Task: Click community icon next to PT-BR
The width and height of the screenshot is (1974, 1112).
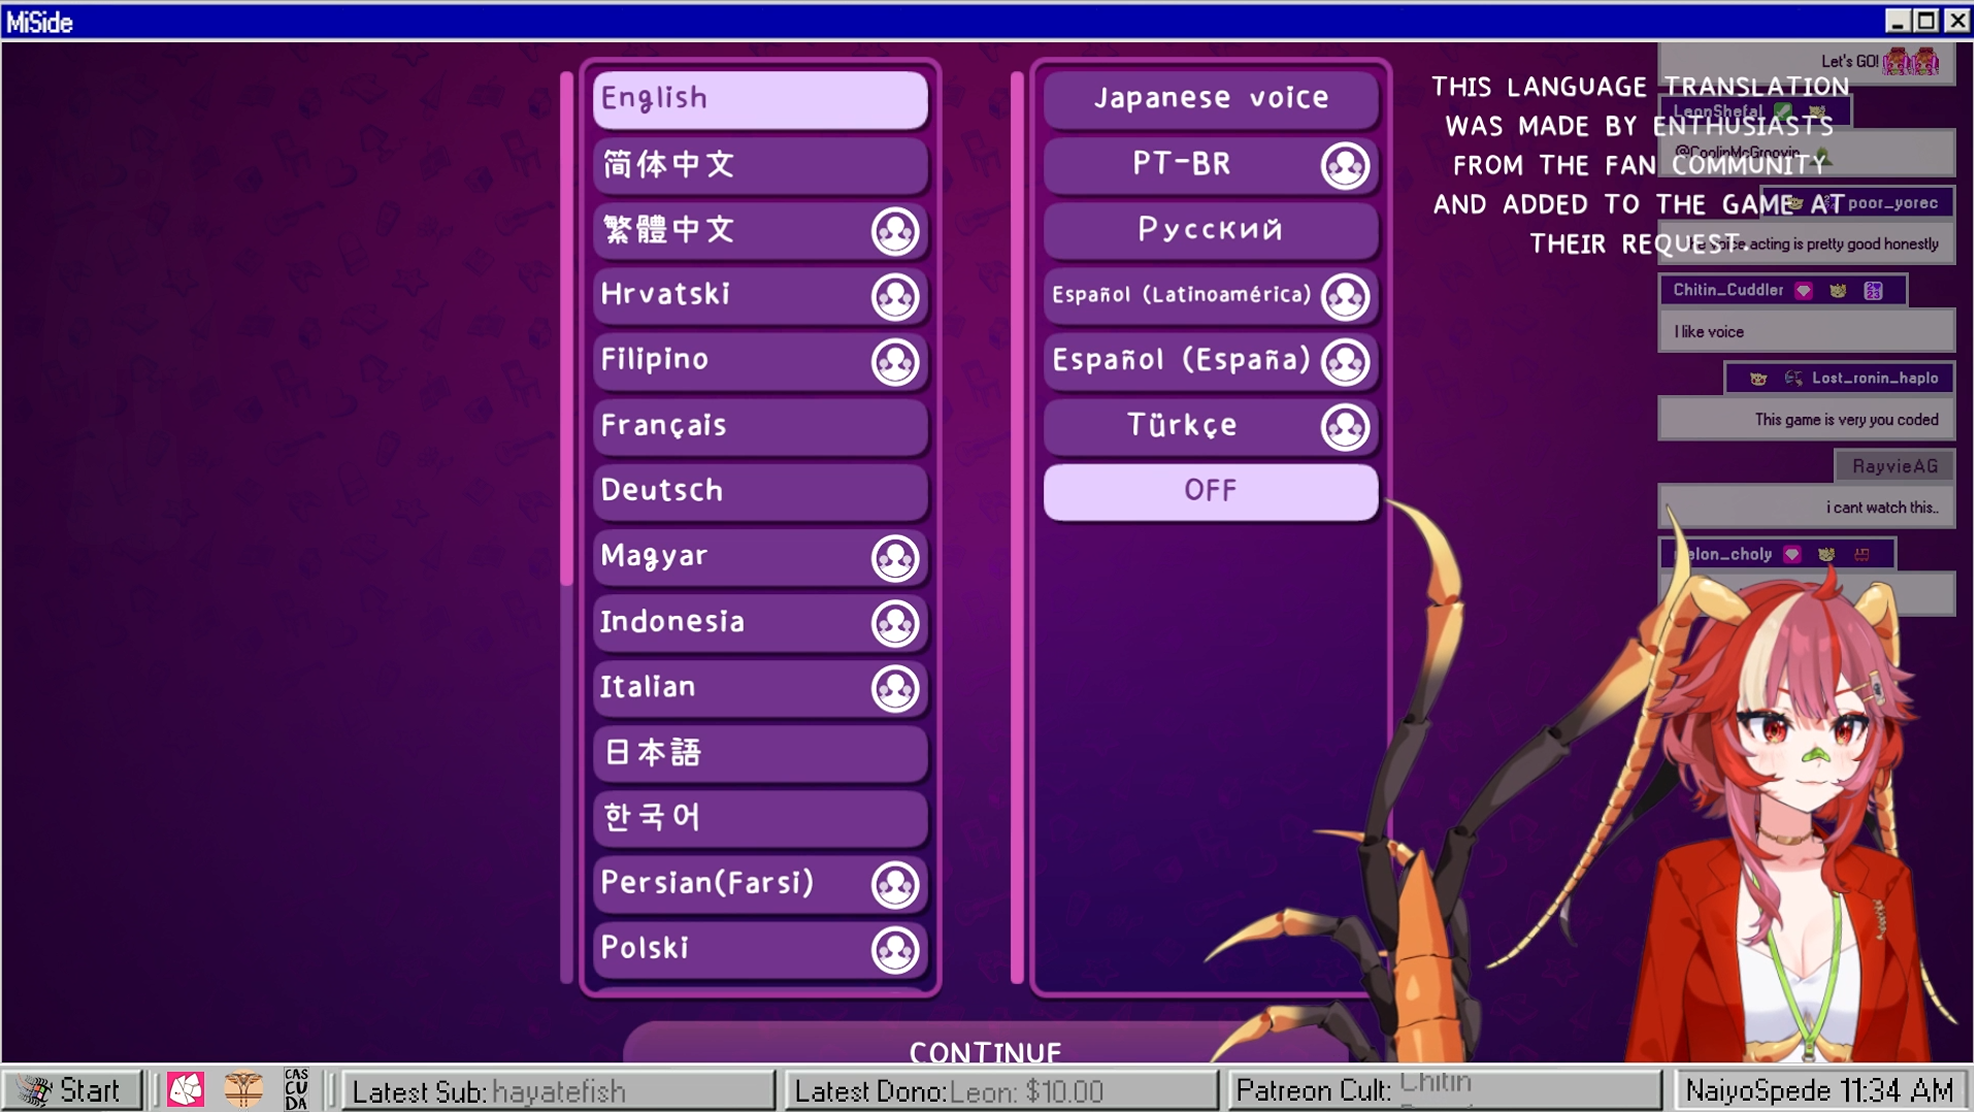Action: tap(1344, 165)
